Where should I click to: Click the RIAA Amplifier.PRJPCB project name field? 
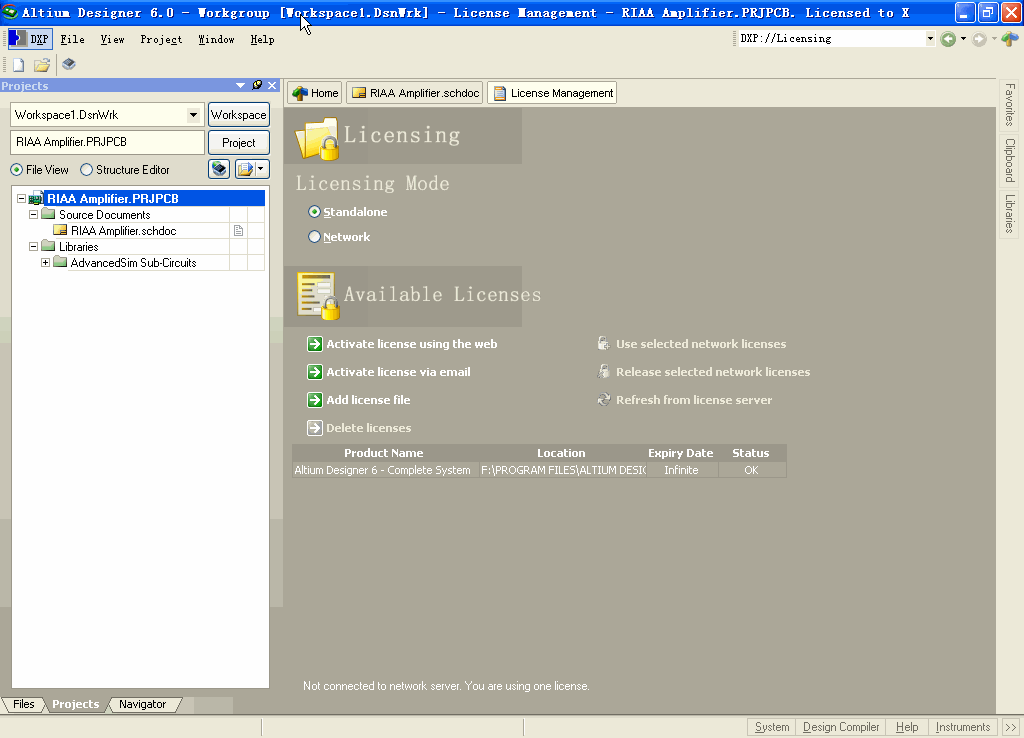coord(107,142)
